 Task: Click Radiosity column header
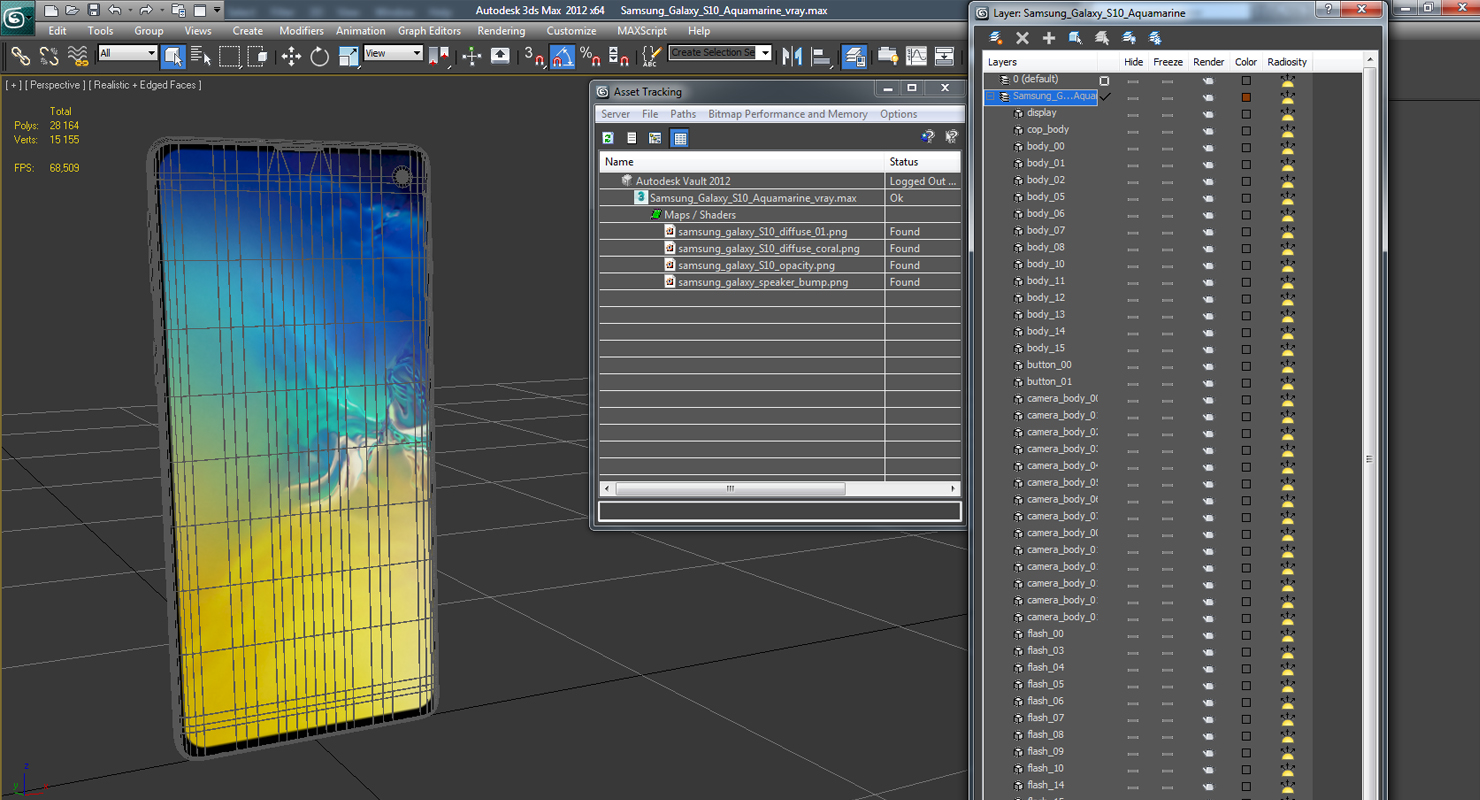click(x=1287, y=62)
